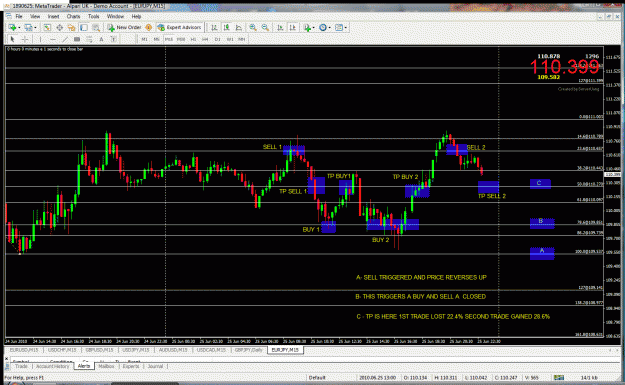Select the crosshair tool
The height and width of the screenshot is (385, 625).
(x=25, y=39)
